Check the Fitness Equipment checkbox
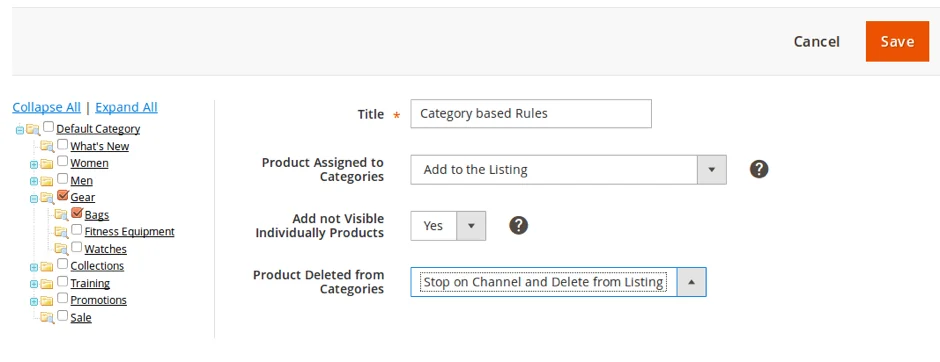The height and width of the screenshot is (362, 940). click(77, 230)
